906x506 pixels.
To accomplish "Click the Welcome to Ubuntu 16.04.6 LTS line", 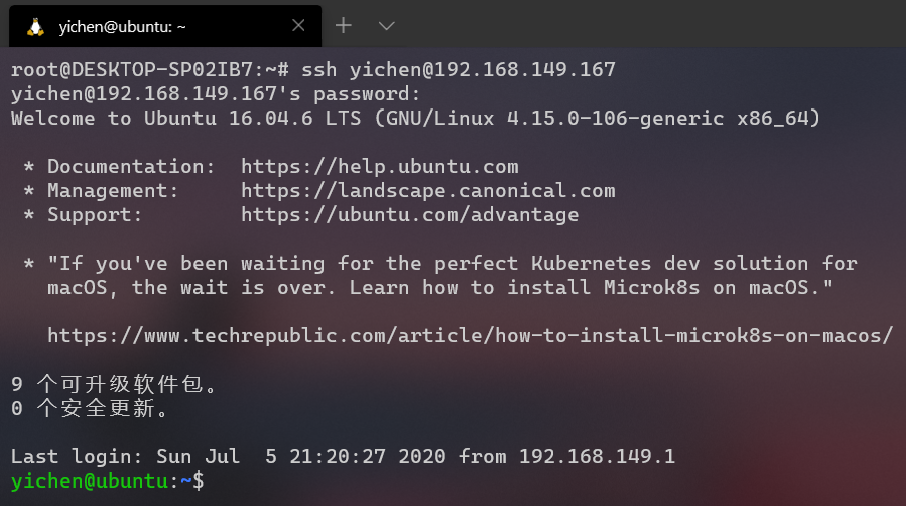I will (415, 119).
